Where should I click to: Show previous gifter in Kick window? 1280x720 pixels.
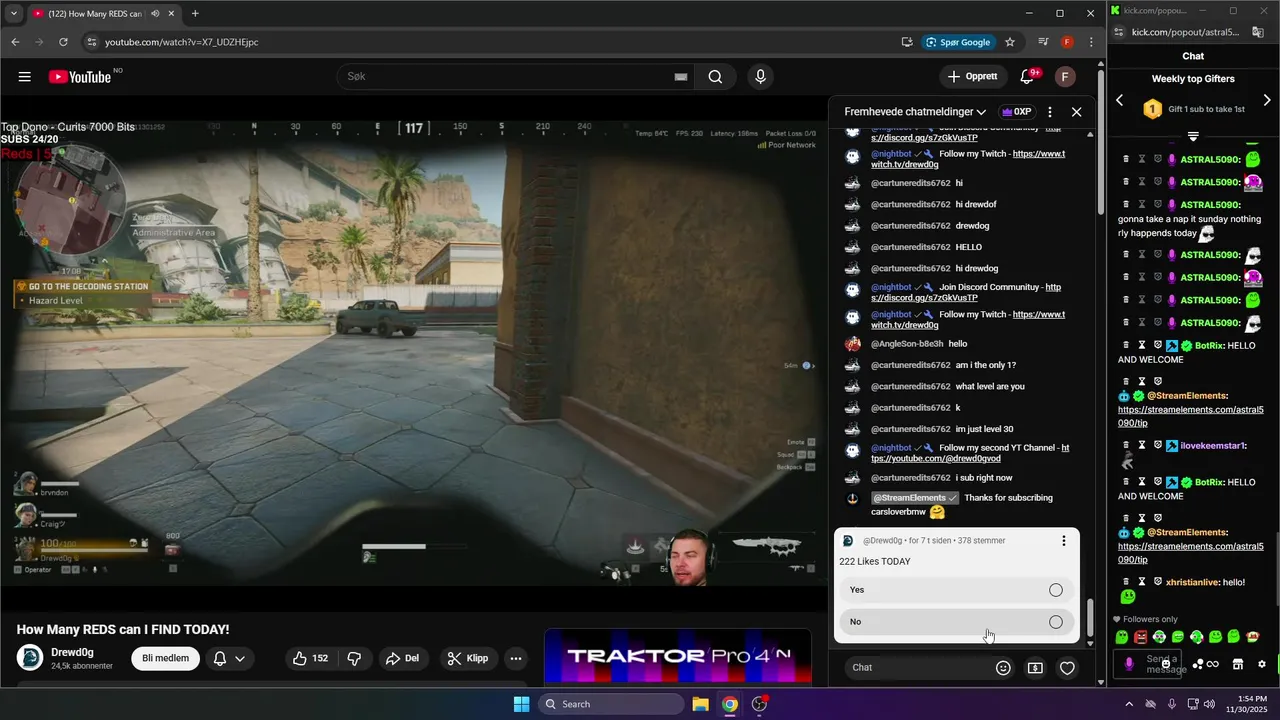tap(1120, 100)
